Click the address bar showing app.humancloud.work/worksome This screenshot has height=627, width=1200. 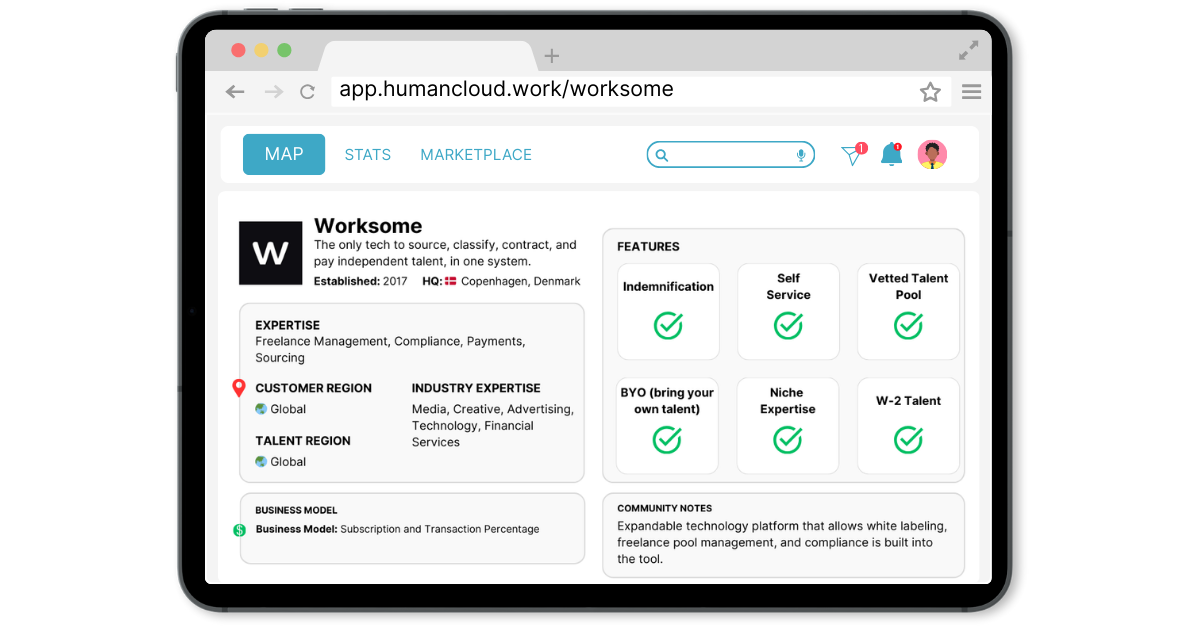[x=640, y=91]
